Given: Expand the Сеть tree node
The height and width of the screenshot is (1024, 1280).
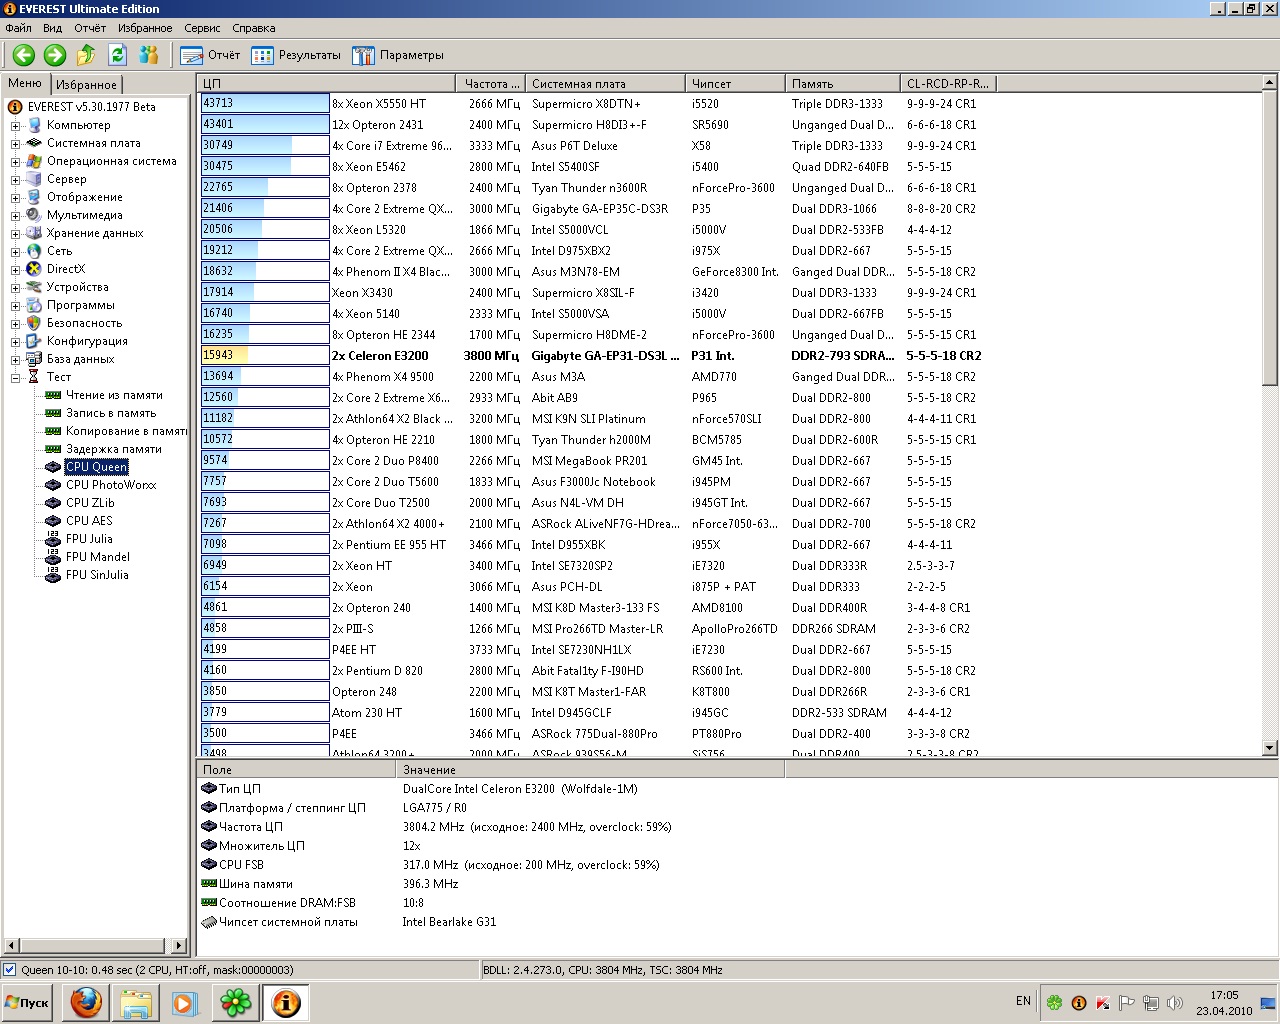Looking at the screenshot, I should [16, 252].
